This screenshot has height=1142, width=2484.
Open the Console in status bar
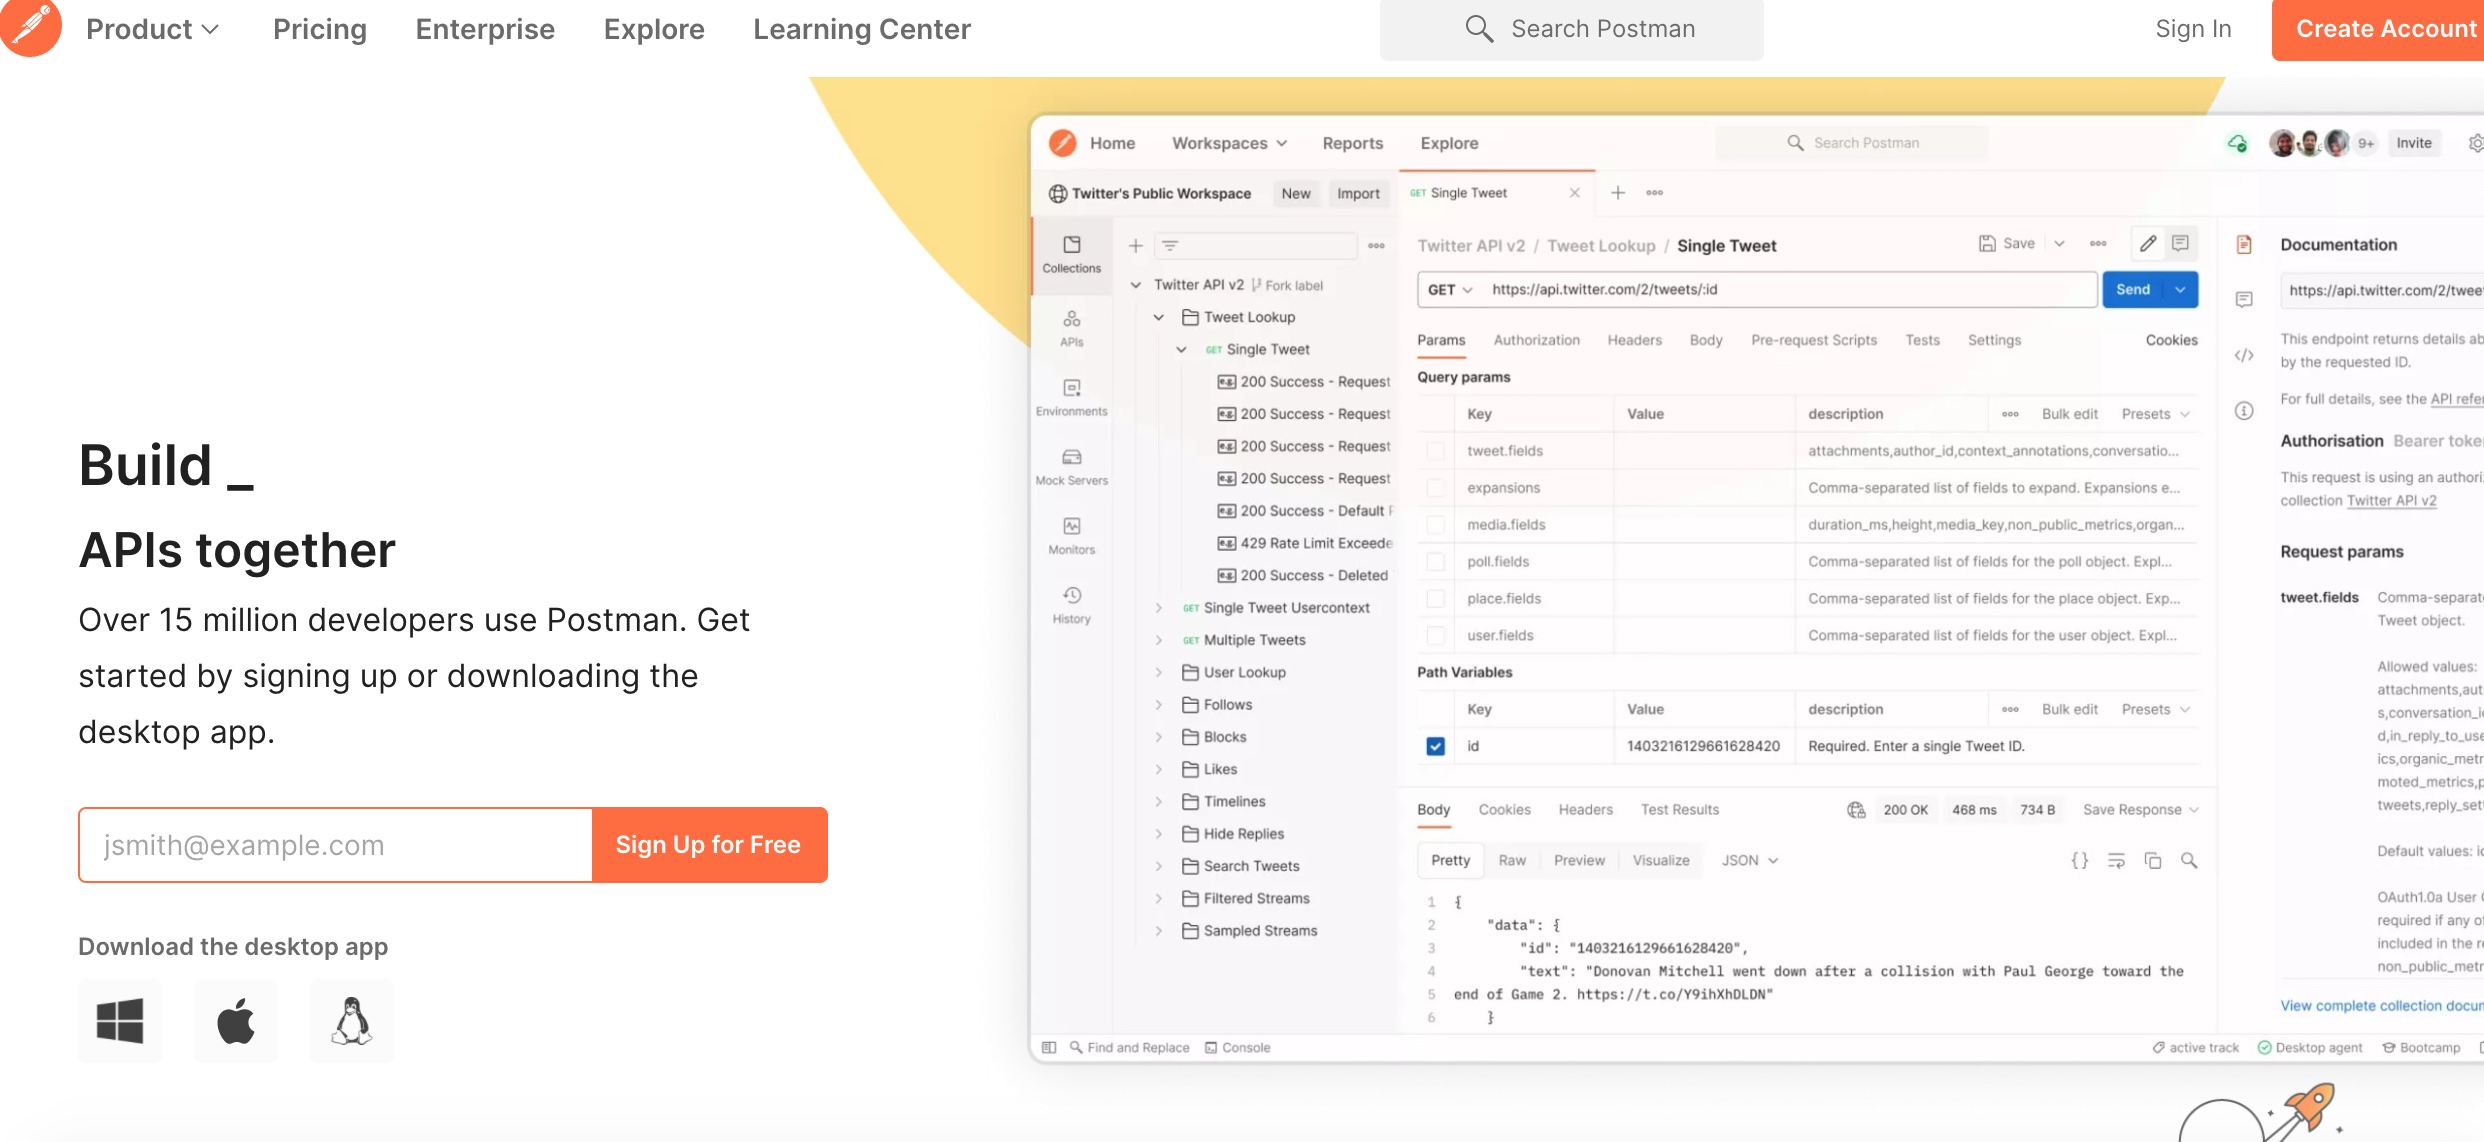pos(1238,1047)
